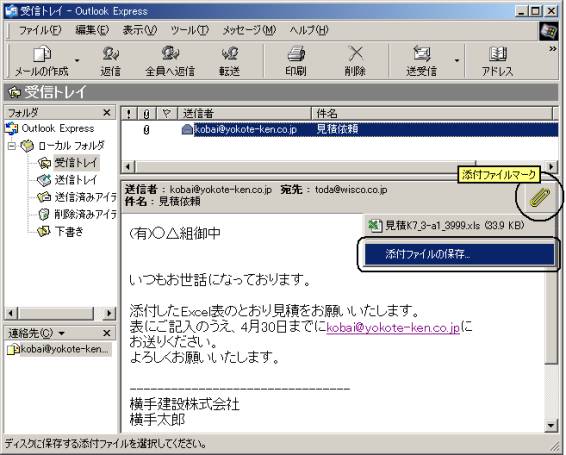Close the 連絡先 pane
Screen dimensions: 566x455
tap(107, 333)
